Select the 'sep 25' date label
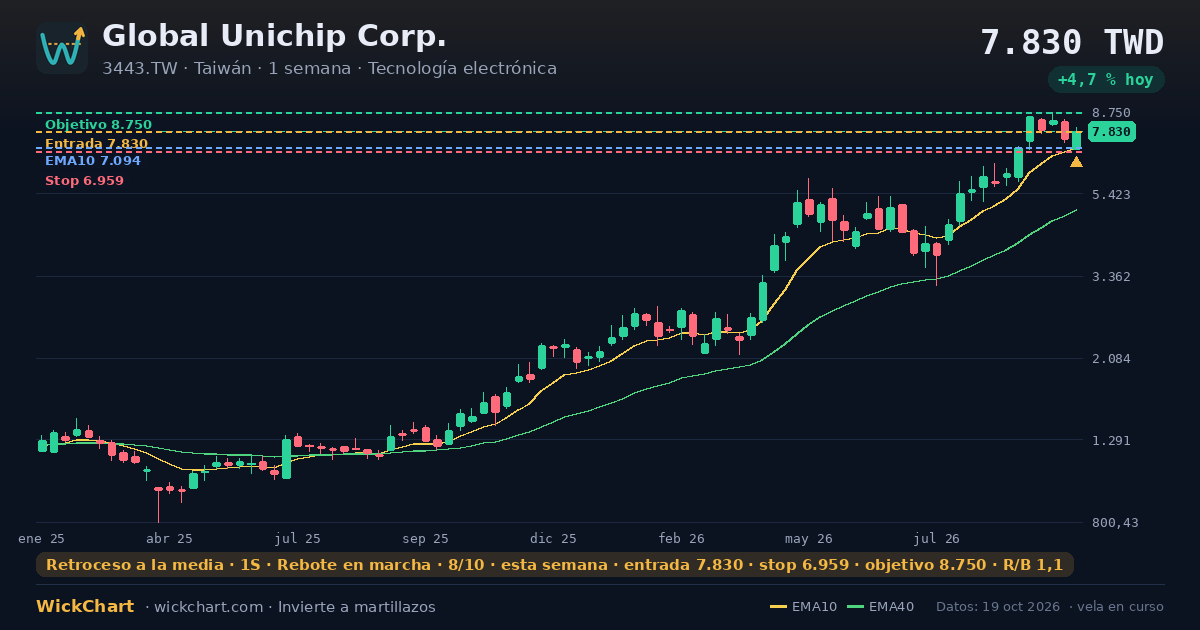The image size is (1200, 630). [425, 539]
